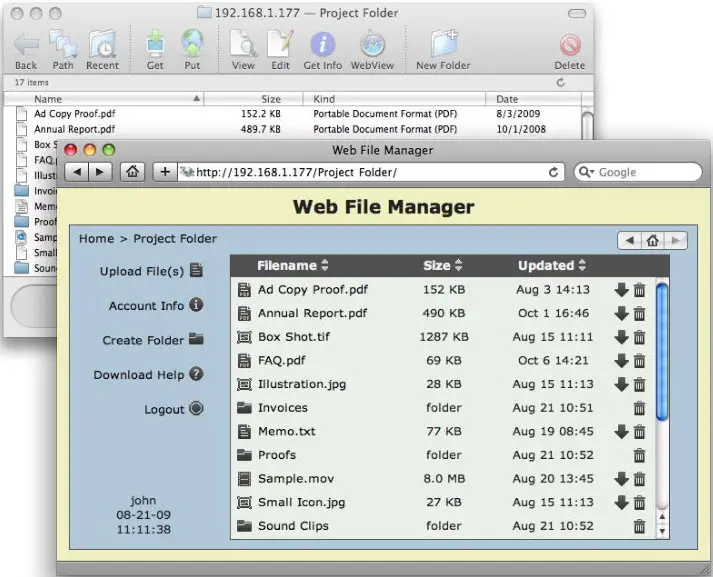The image size is (713, 577).
Task: Click Upload File(s) in sidebar
Action: [x=151, y=271]
